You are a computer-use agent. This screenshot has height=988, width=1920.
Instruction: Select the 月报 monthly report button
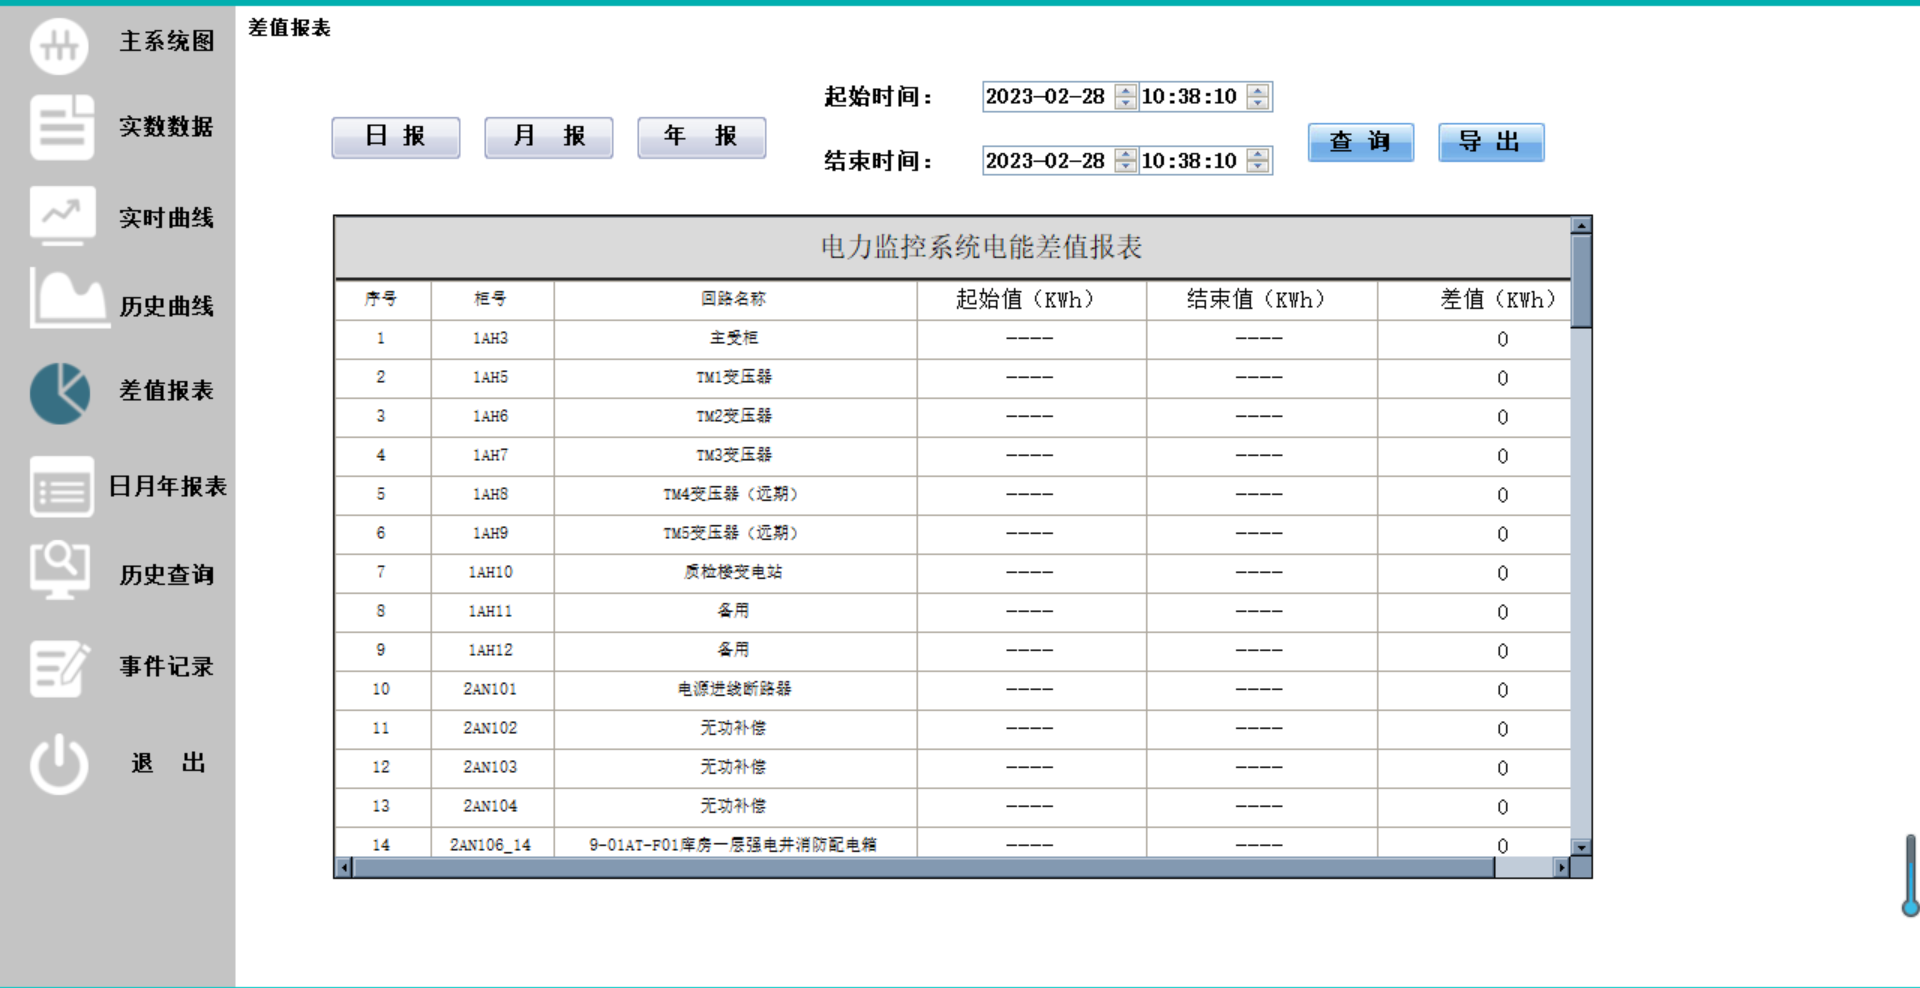coord(548,137)
